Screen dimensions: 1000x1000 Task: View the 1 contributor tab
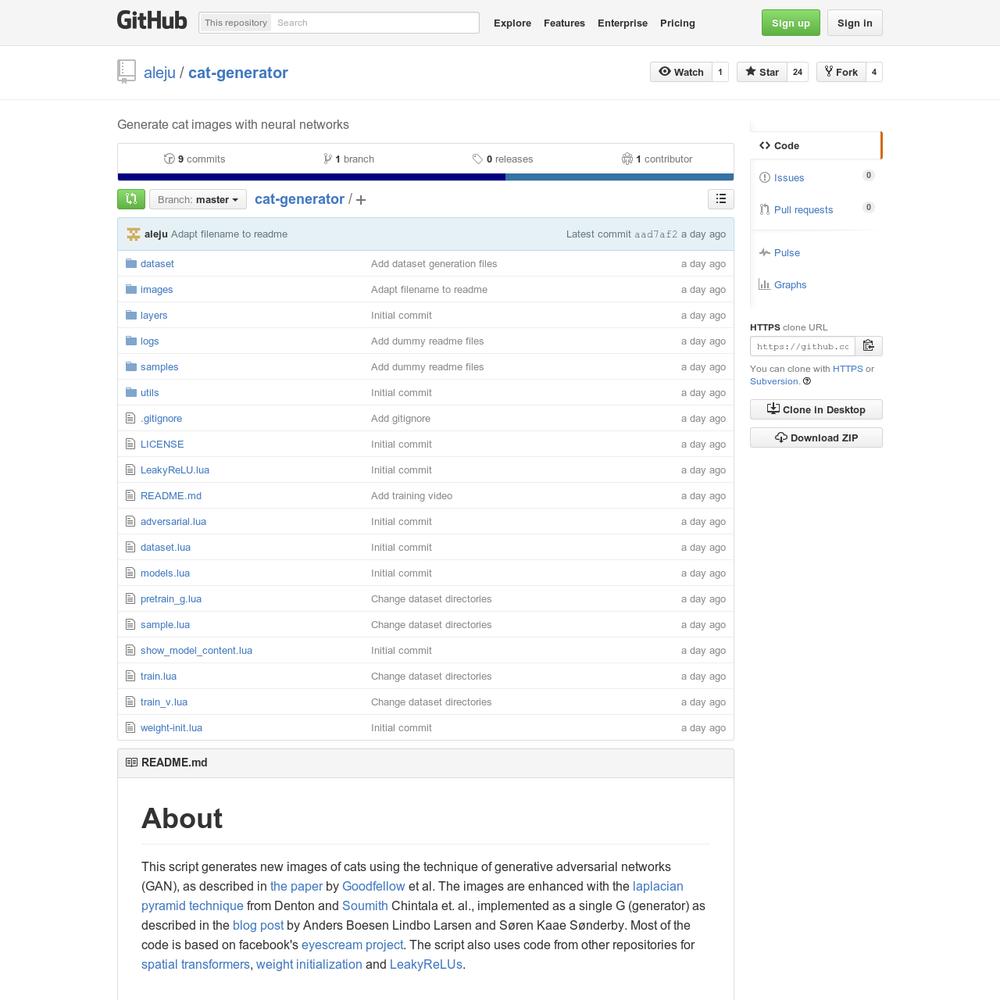[657, 159]
